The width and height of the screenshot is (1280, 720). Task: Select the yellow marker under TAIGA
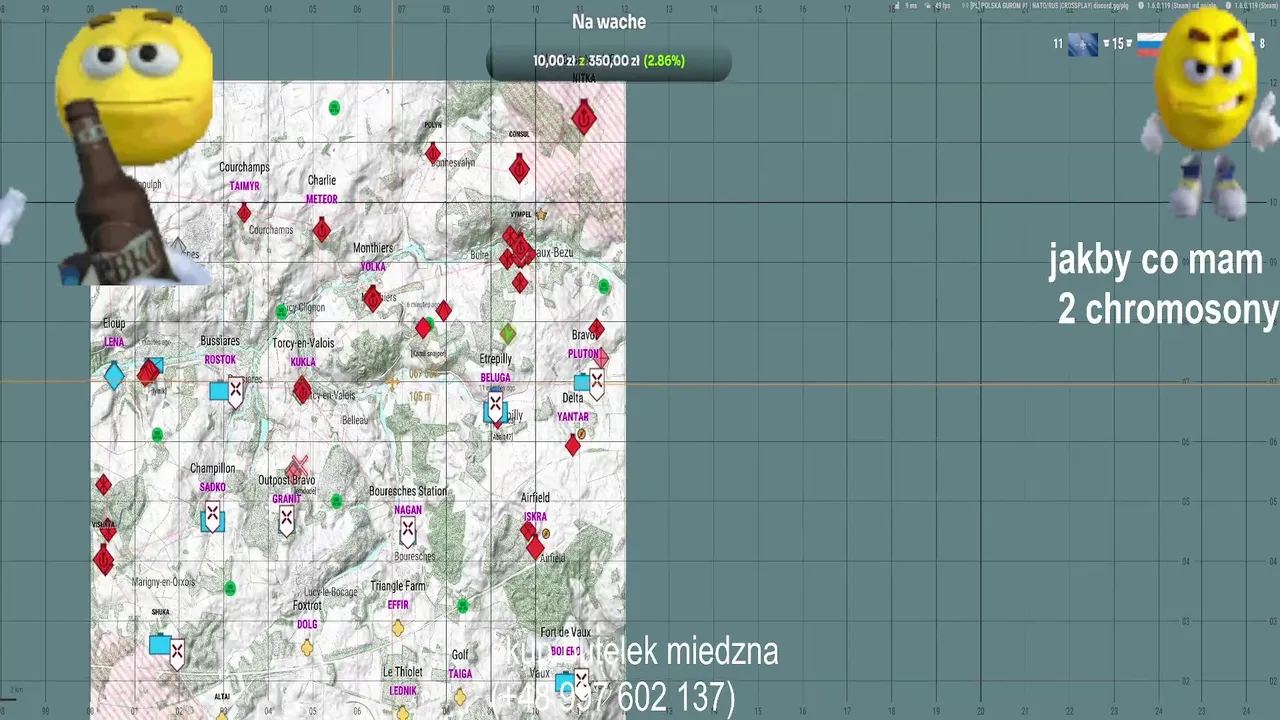[x=460, y=697]
